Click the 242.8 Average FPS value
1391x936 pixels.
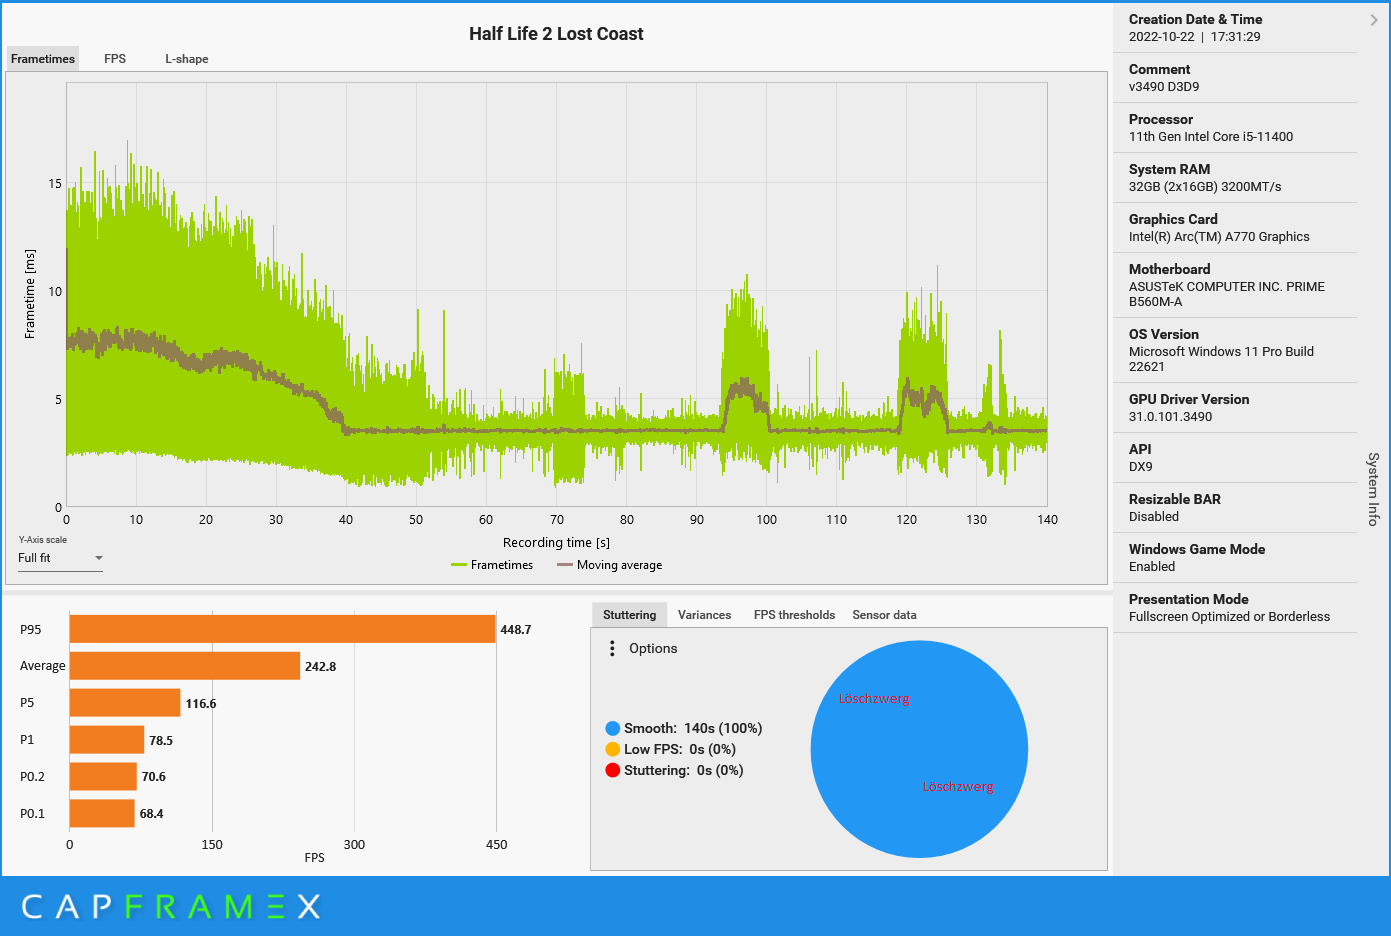click(x=320, y=667)
